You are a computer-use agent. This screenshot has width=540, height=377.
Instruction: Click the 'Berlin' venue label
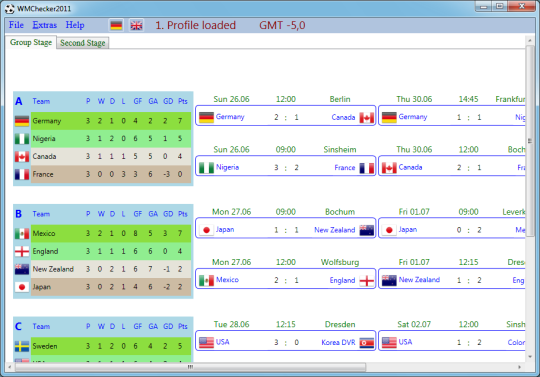coord(340,99)
